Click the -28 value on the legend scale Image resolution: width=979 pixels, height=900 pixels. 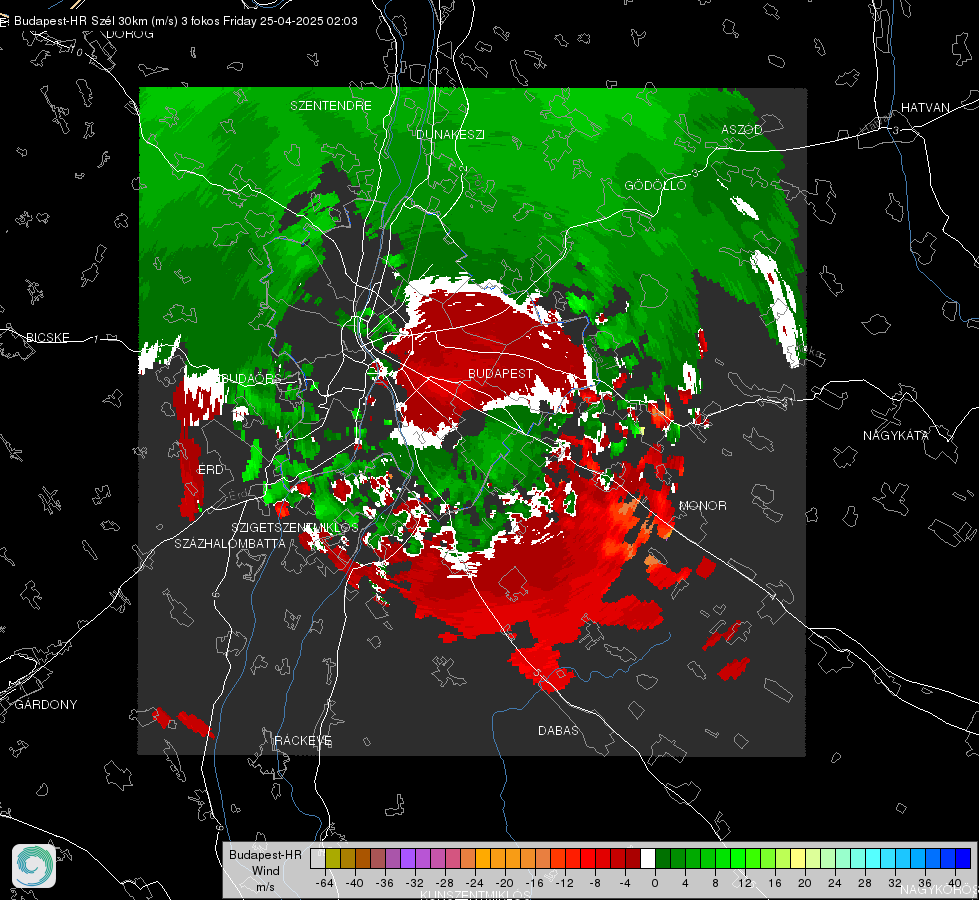point(445,883)
